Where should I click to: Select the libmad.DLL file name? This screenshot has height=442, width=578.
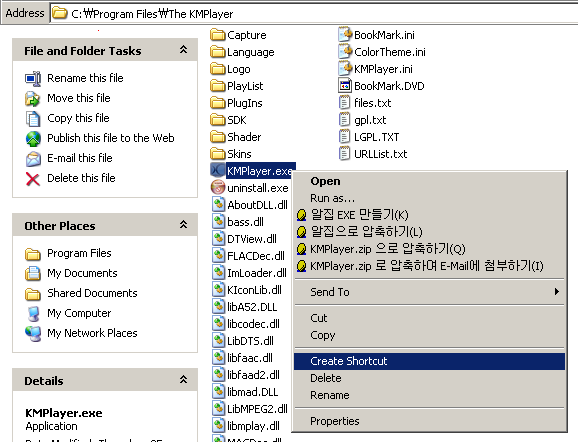[253, 392]
